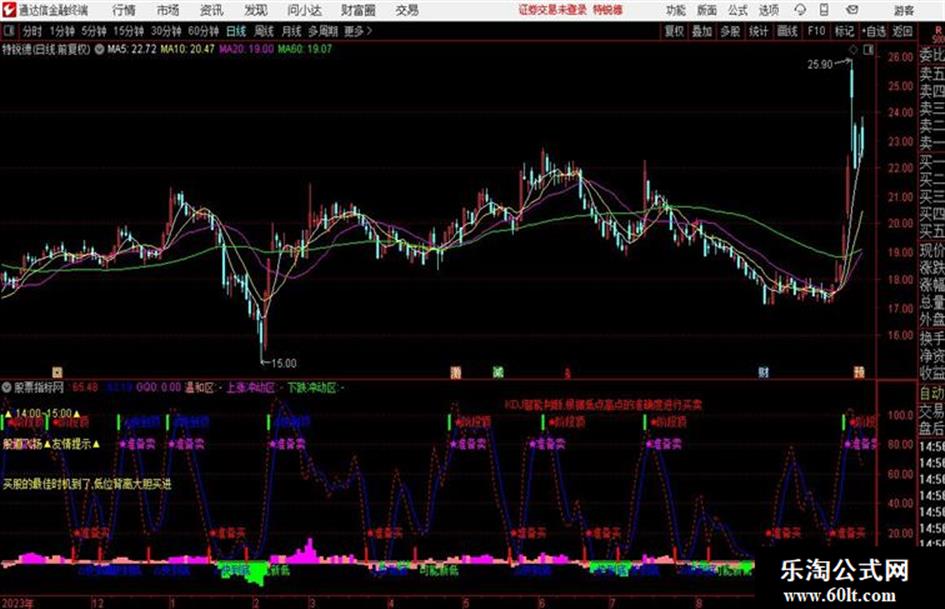Viewport: 945px width, 609px height.
Task: Click the MA10: 20.47 moving average label
Action: point(187,49)
